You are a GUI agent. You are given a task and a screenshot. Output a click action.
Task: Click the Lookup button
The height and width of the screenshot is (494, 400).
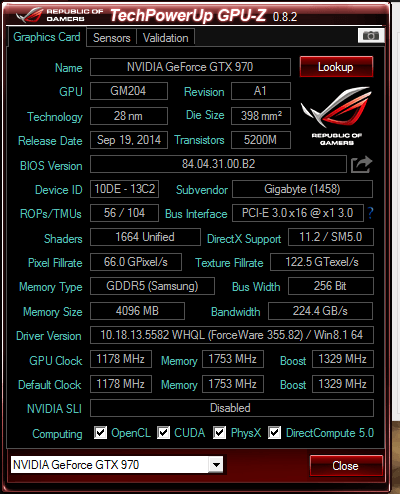[x=336, y=67]
